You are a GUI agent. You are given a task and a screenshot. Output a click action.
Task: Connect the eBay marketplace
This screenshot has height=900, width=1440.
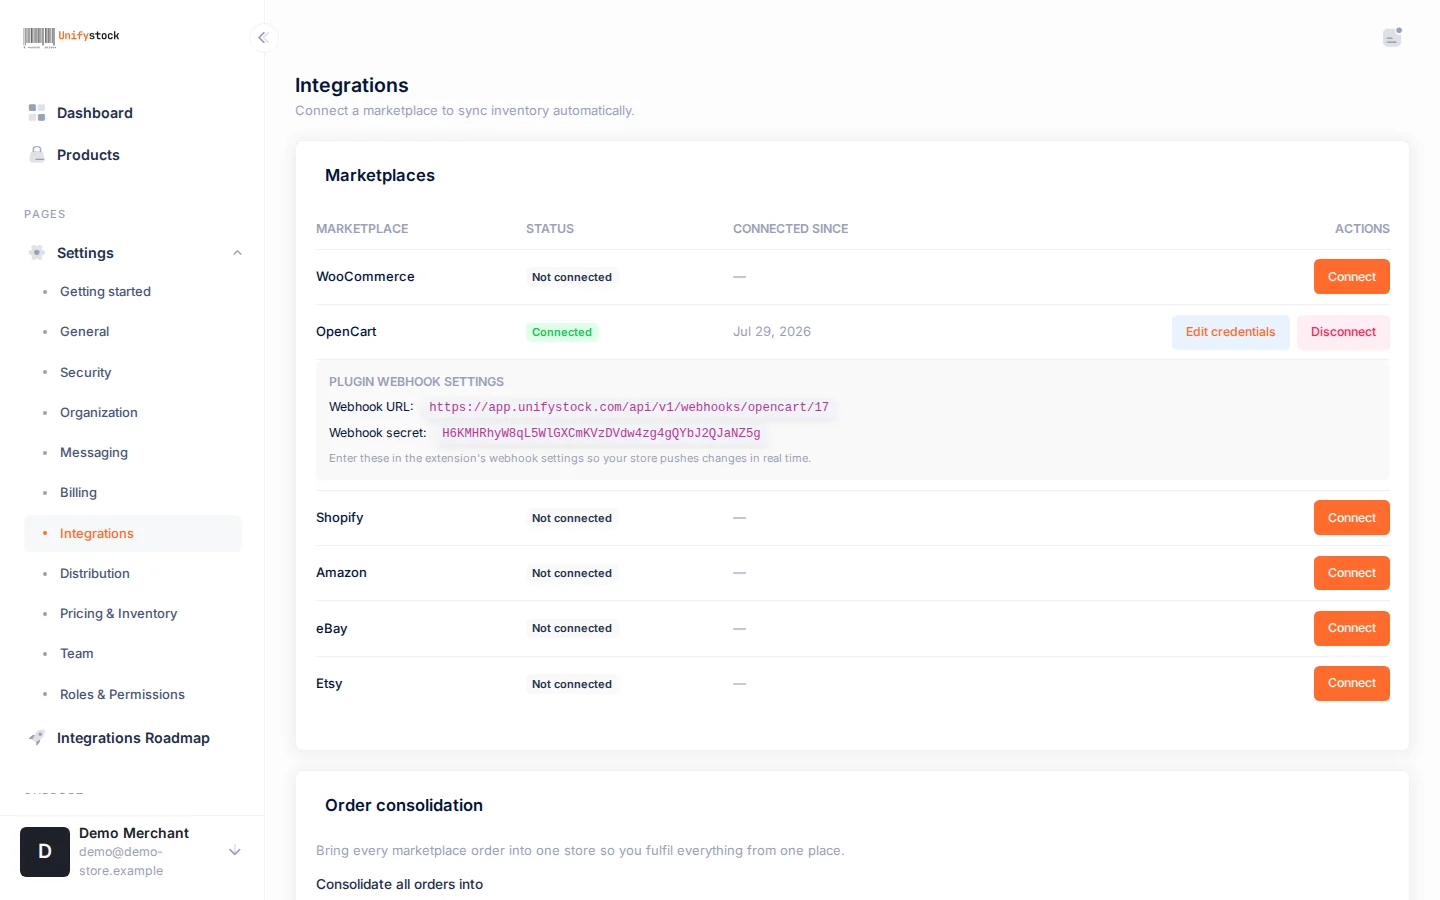coord(1351,628)
